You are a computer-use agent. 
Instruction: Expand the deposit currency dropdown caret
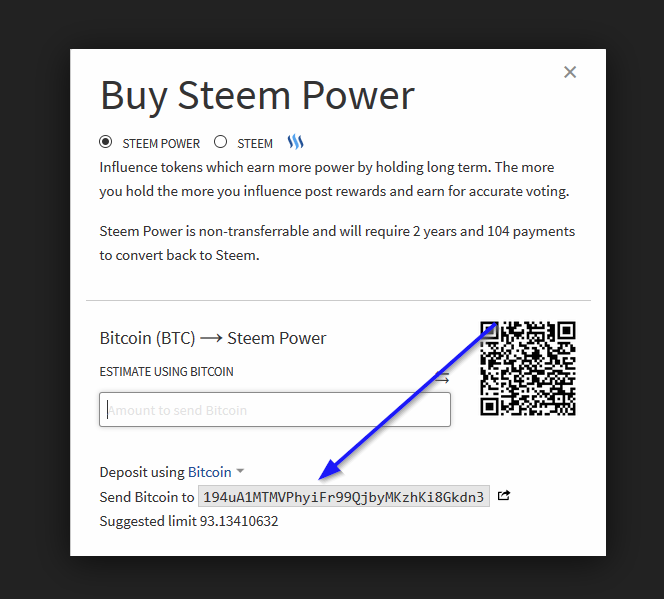click(x=240, y=472)
